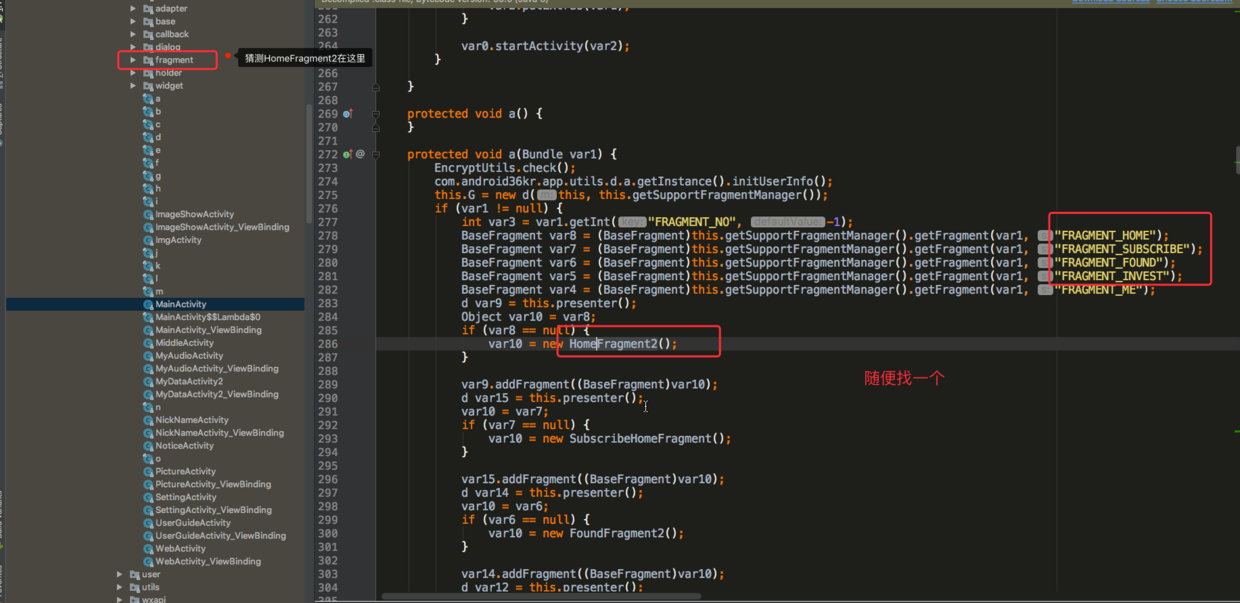This screenshot has height=603, width=1240.
Task: Select MainActivity$$Lambda$0 in the project tree
Action: [x=207, y=317]
